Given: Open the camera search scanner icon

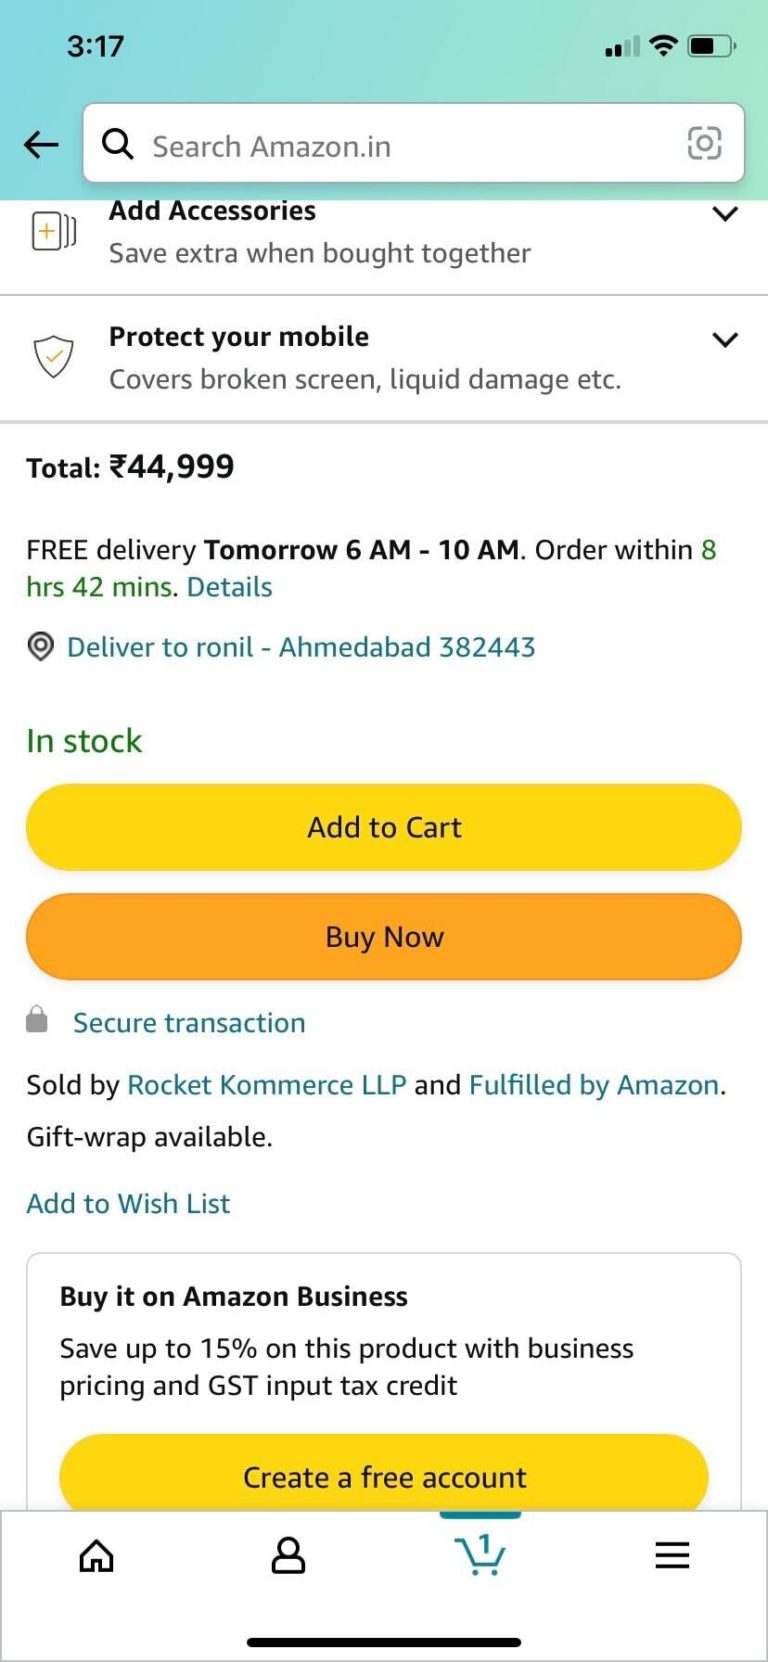Looking at the screenshot, I should point(706,144).
